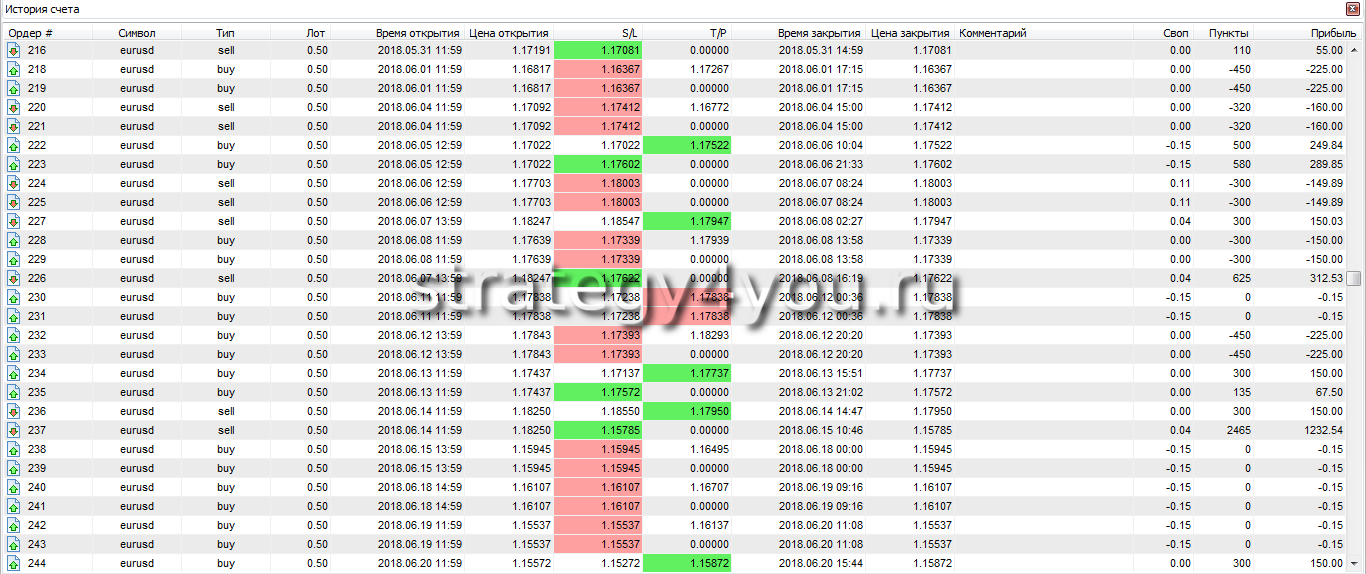Select the sell icon beside order 227
This screenshot has height=574, width=1366.
[x=14, y=221]
